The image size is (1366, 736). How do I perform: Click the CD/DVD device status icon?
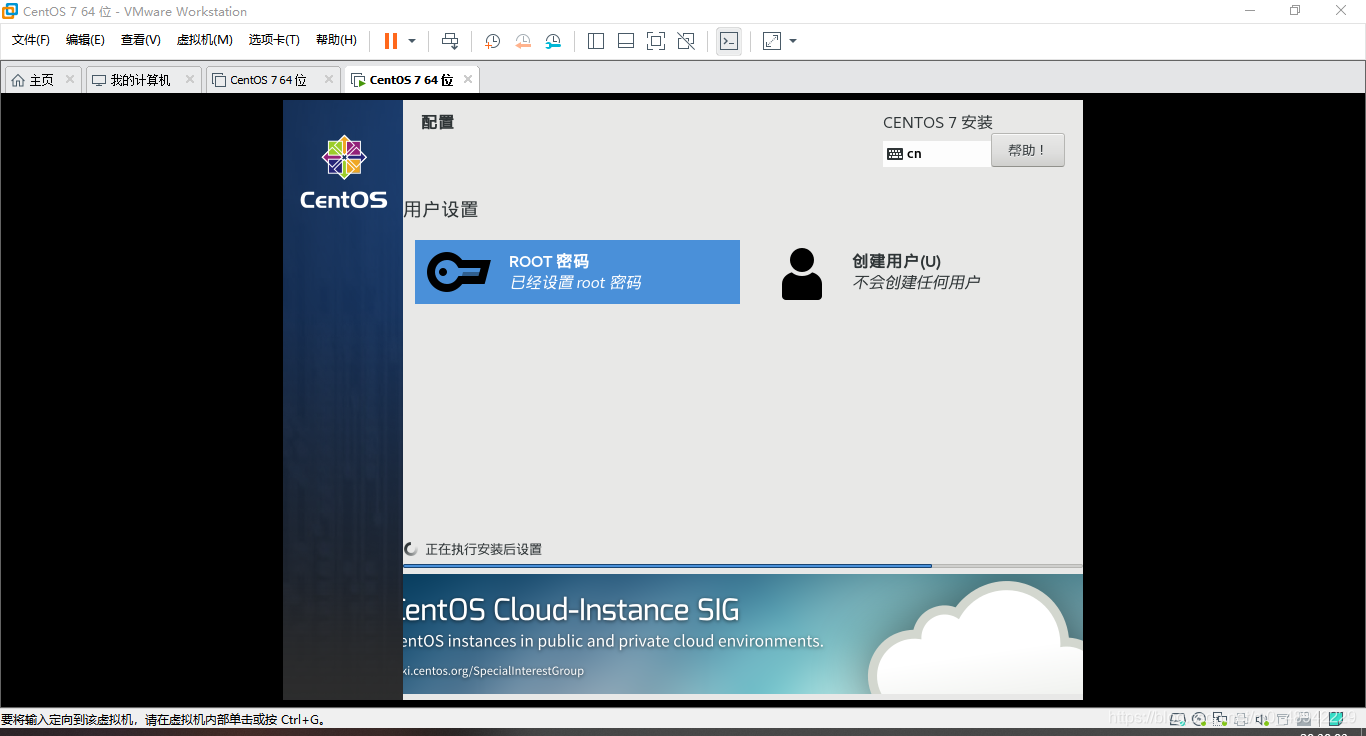click(x=1199, y=719)
